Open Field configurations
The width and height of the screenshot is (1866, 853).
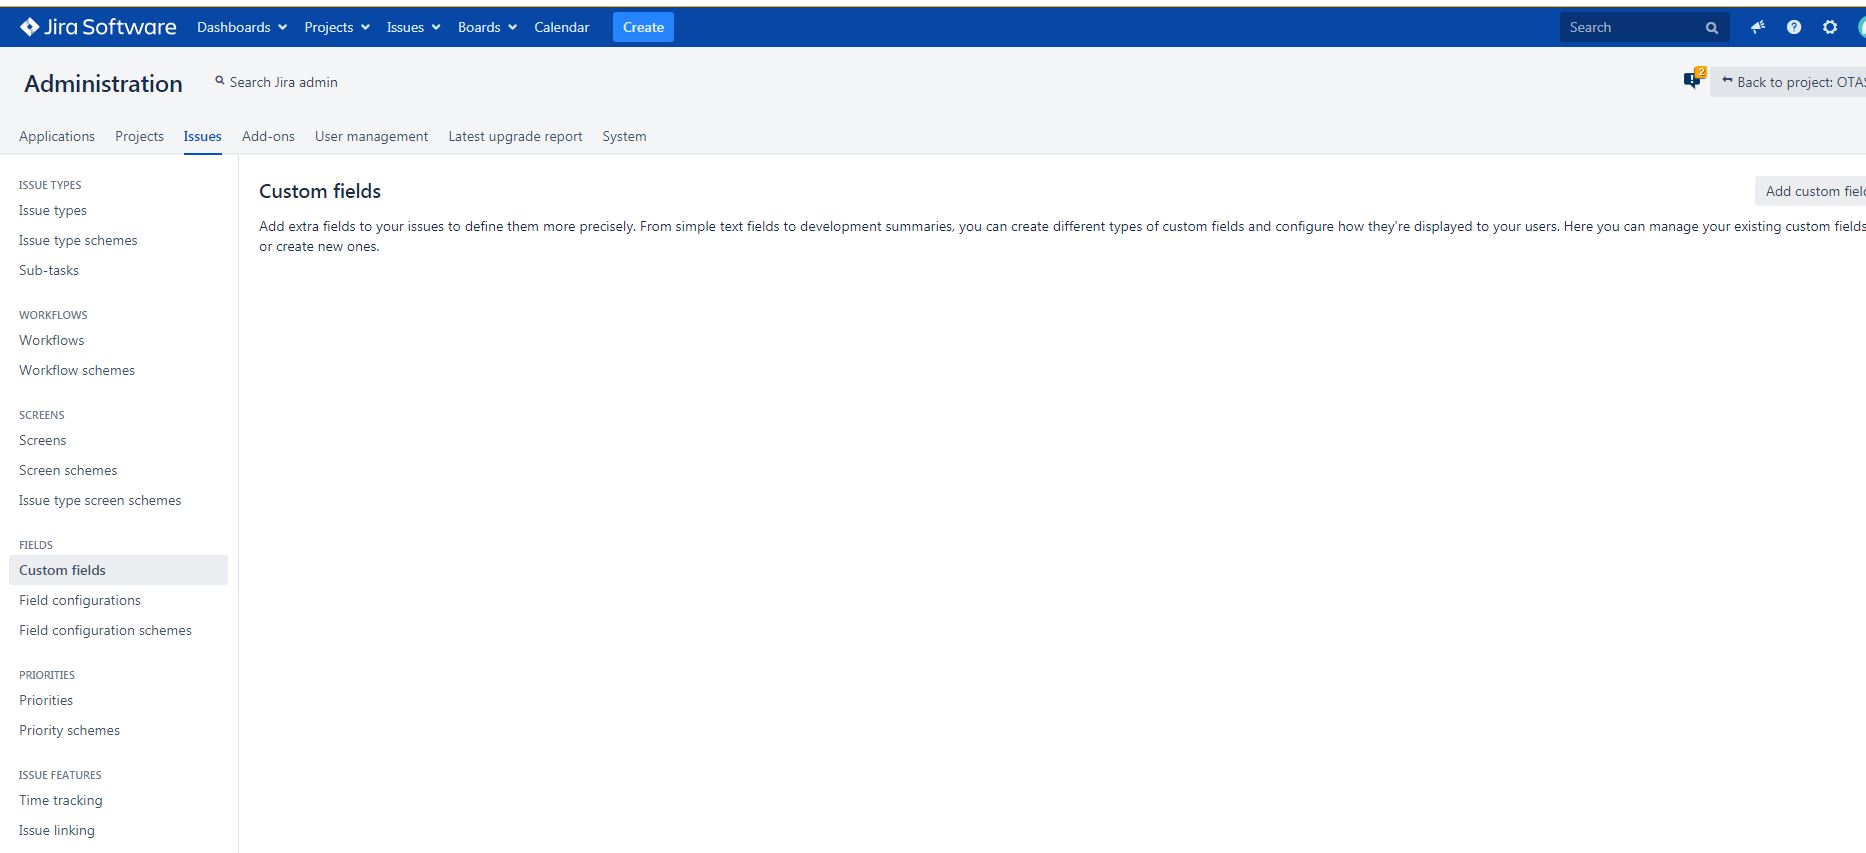click(x=80, y=600)
